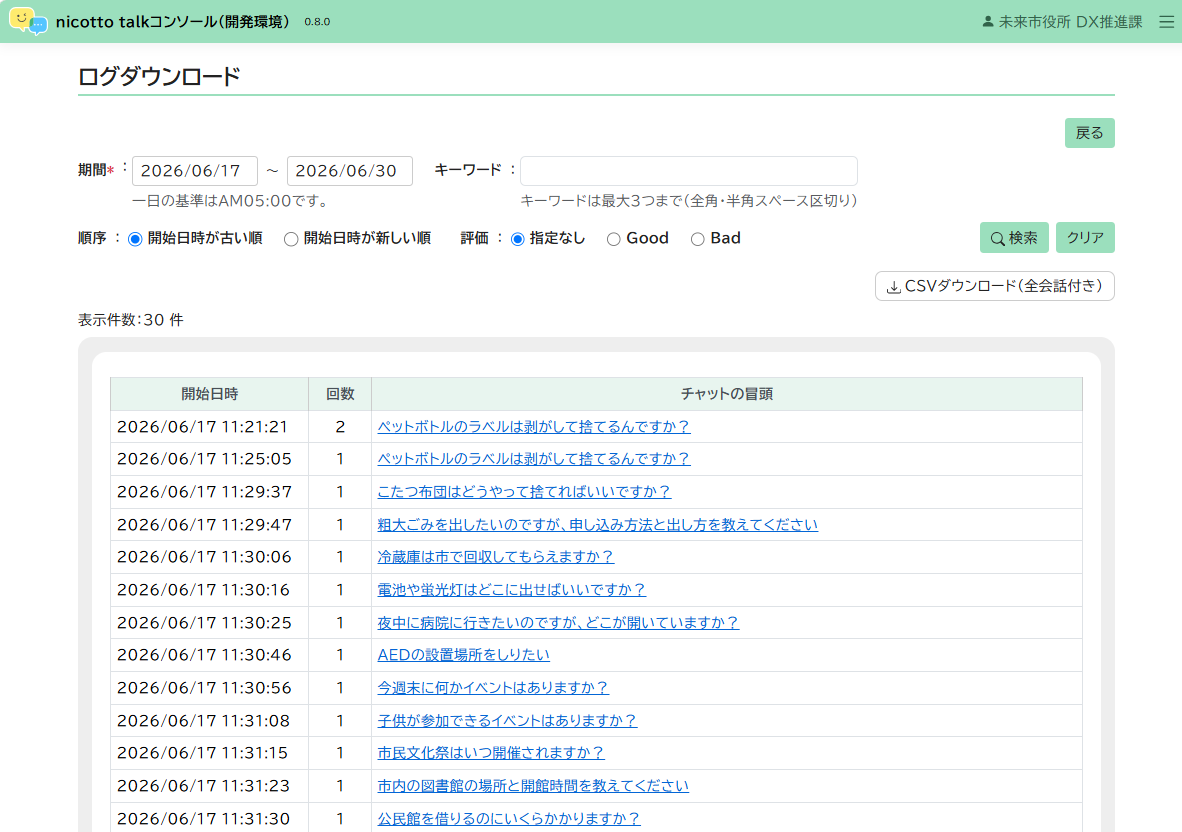Click the start date field 2026/06/17

pyautogui.click(x=194, y=171)
